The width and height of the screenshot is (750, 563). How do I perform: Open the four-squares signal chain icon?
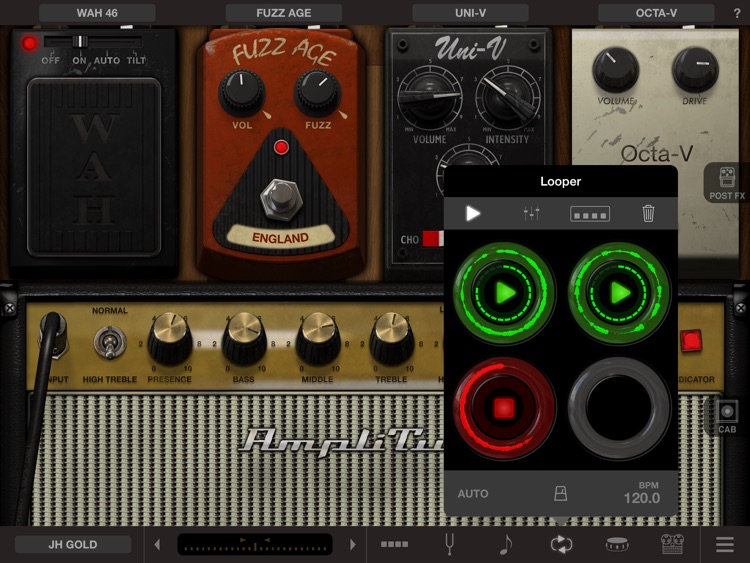pos(395,544)
